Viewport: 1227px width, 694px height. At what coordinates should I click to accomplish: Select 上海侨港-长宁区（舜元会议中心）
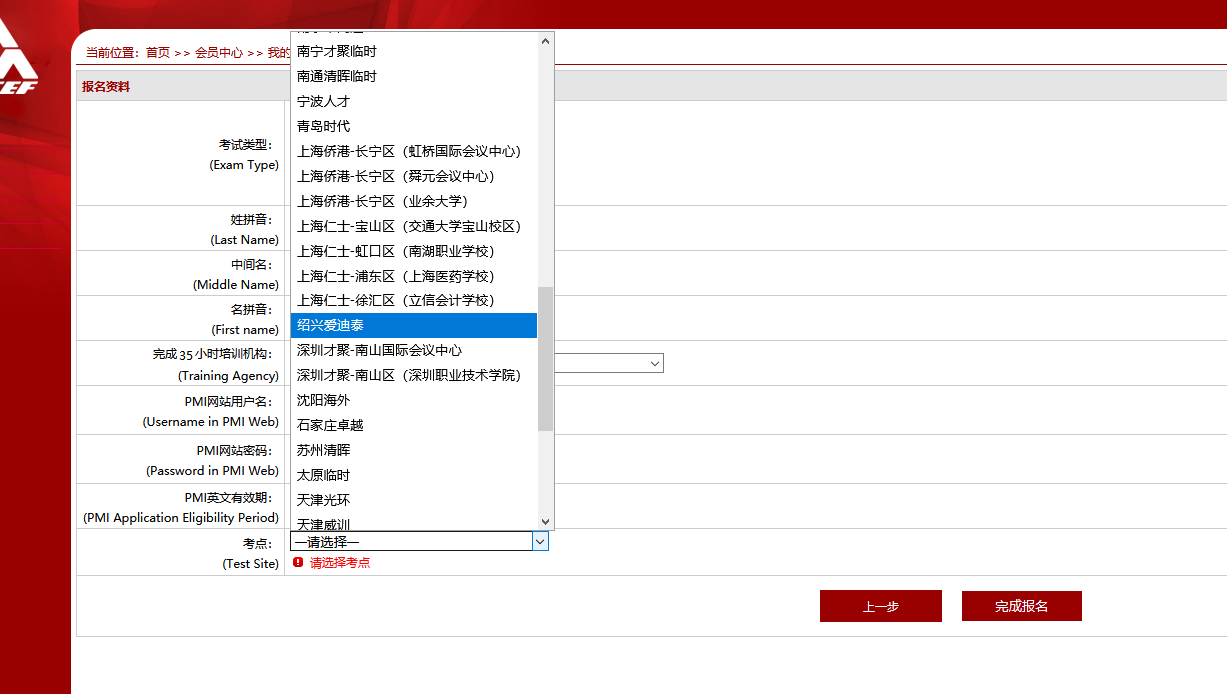point(413,176)
